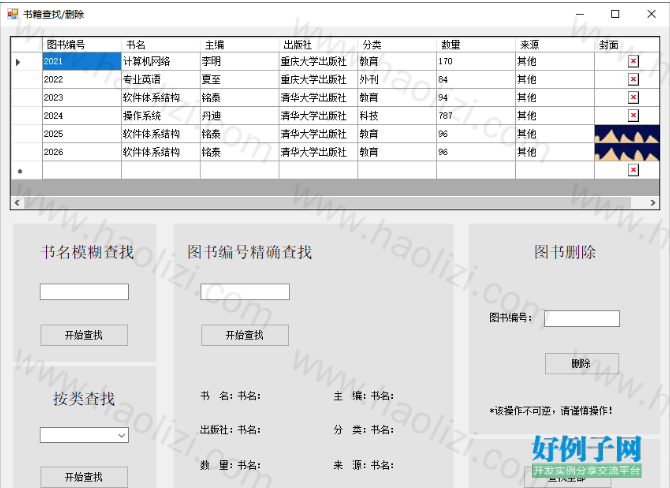Click the 删除 button
Viewport: 670px width, 488px height.
(582, 364)
